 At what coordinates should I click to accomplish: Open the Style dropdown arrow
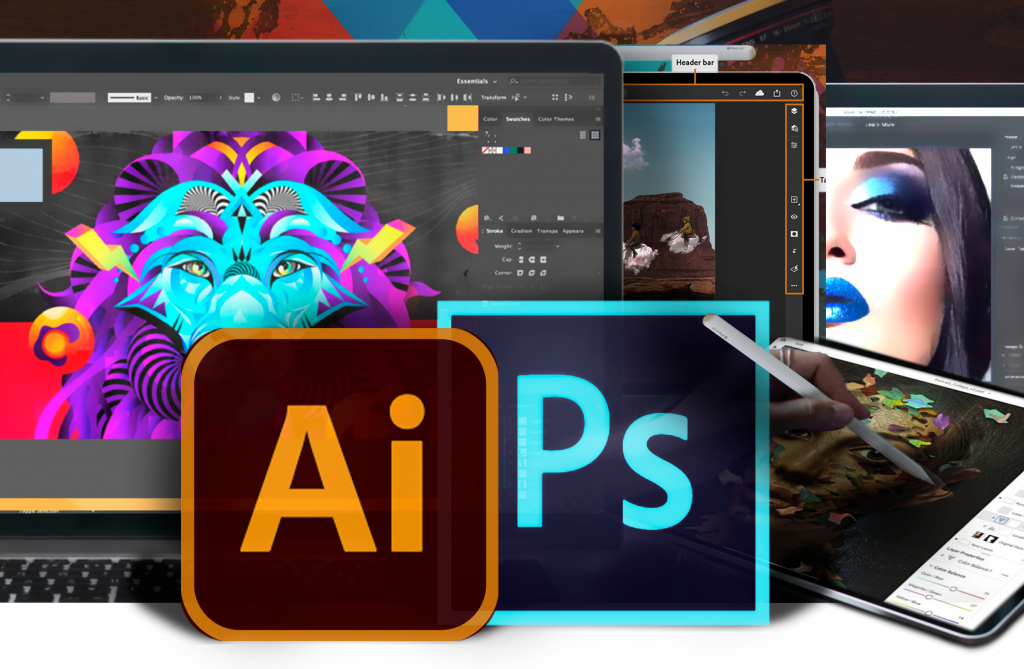tap(259, 97)
